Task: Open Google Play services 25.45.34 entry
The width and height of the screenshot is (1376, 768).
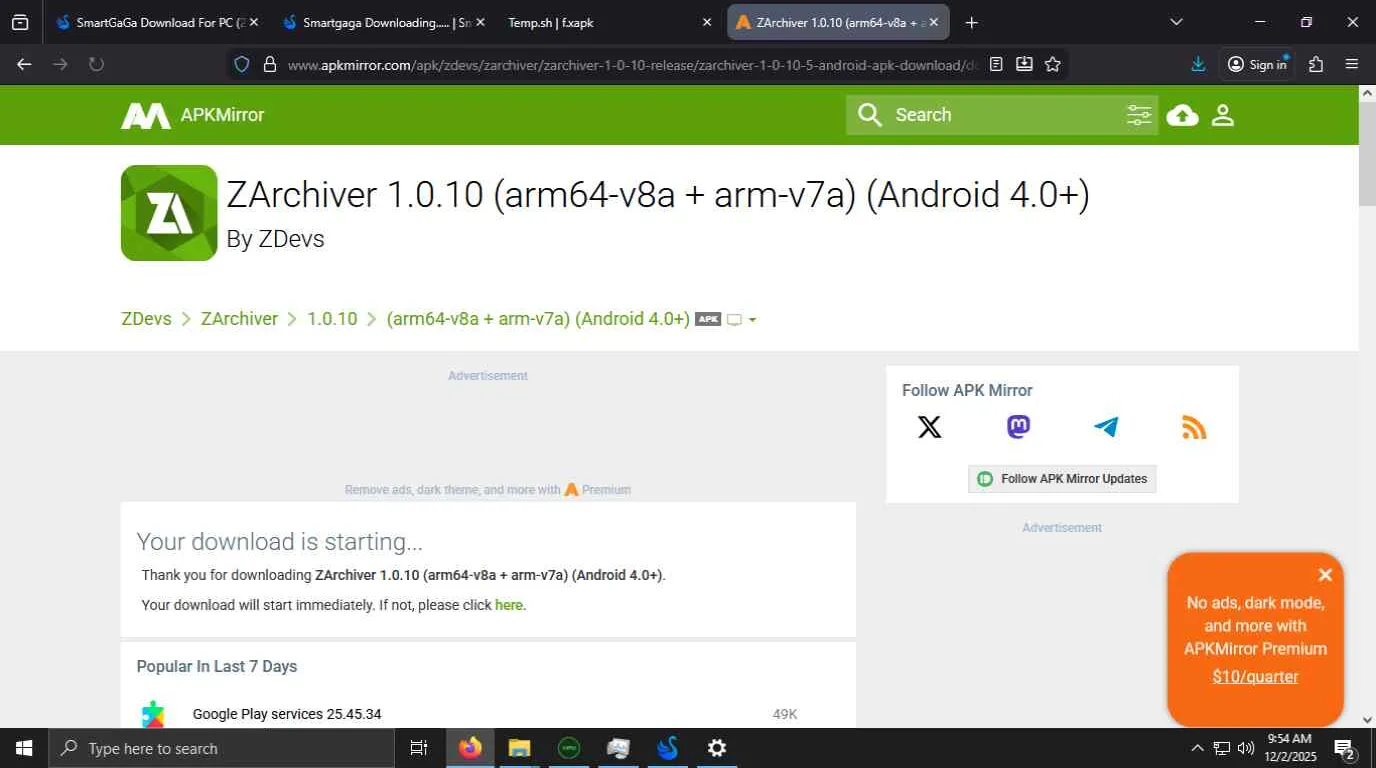Action: (287, 714)
